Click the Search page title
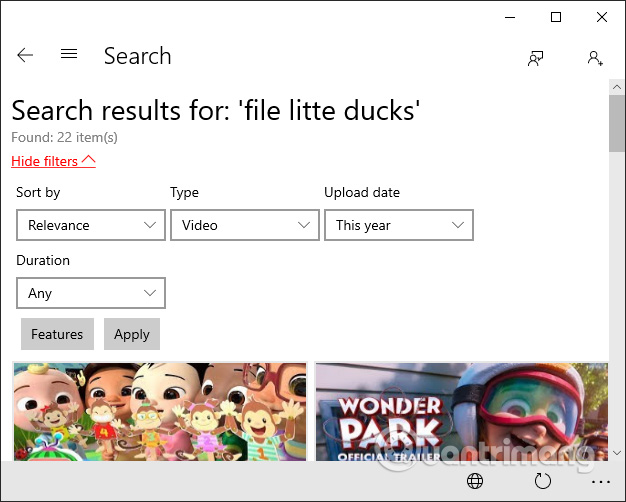626x502 pixels. click(x=137, y=56)
